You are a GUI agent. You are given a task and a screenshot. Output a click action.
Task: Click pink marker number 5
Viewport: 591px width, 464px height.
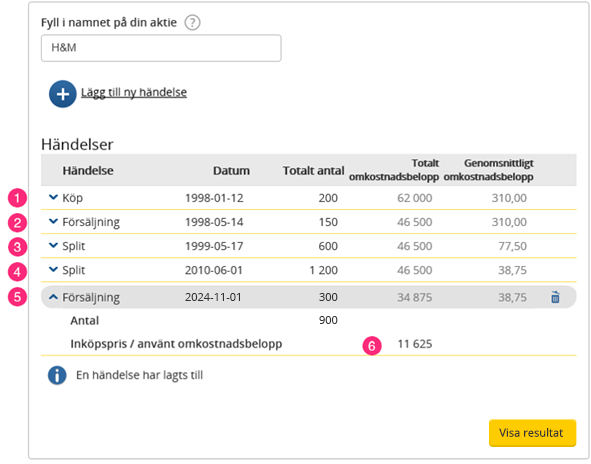(x=17, y=297)
